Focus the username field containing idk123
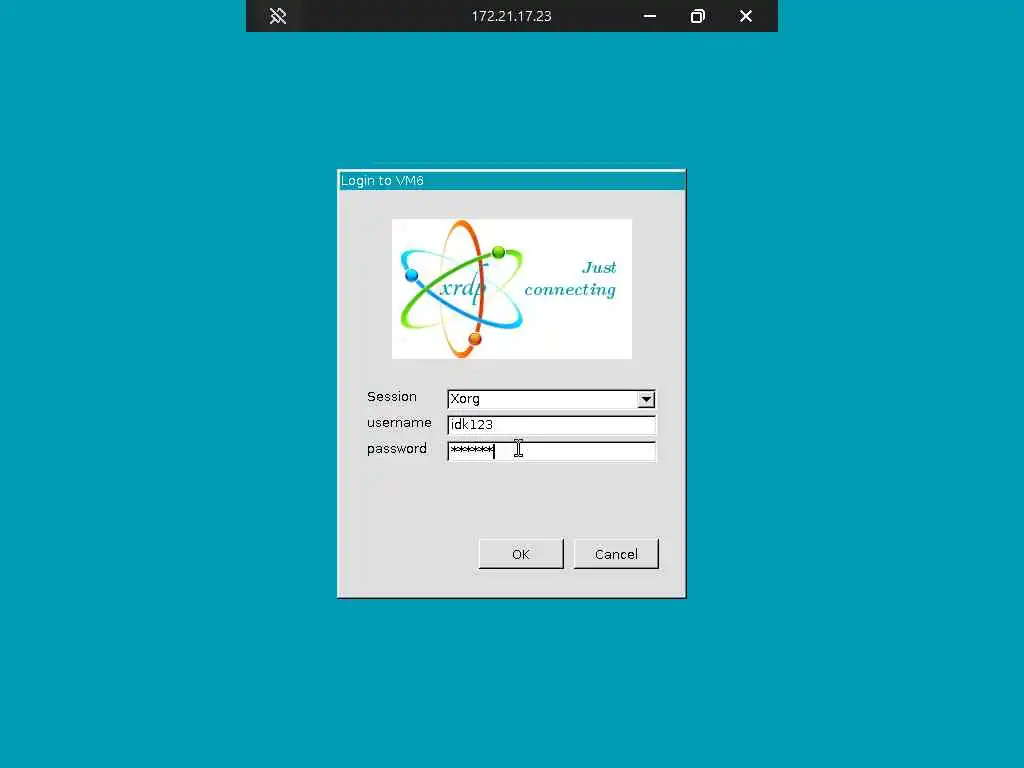1024x768 pixels. pyautogui.click(x=551, y=425)
